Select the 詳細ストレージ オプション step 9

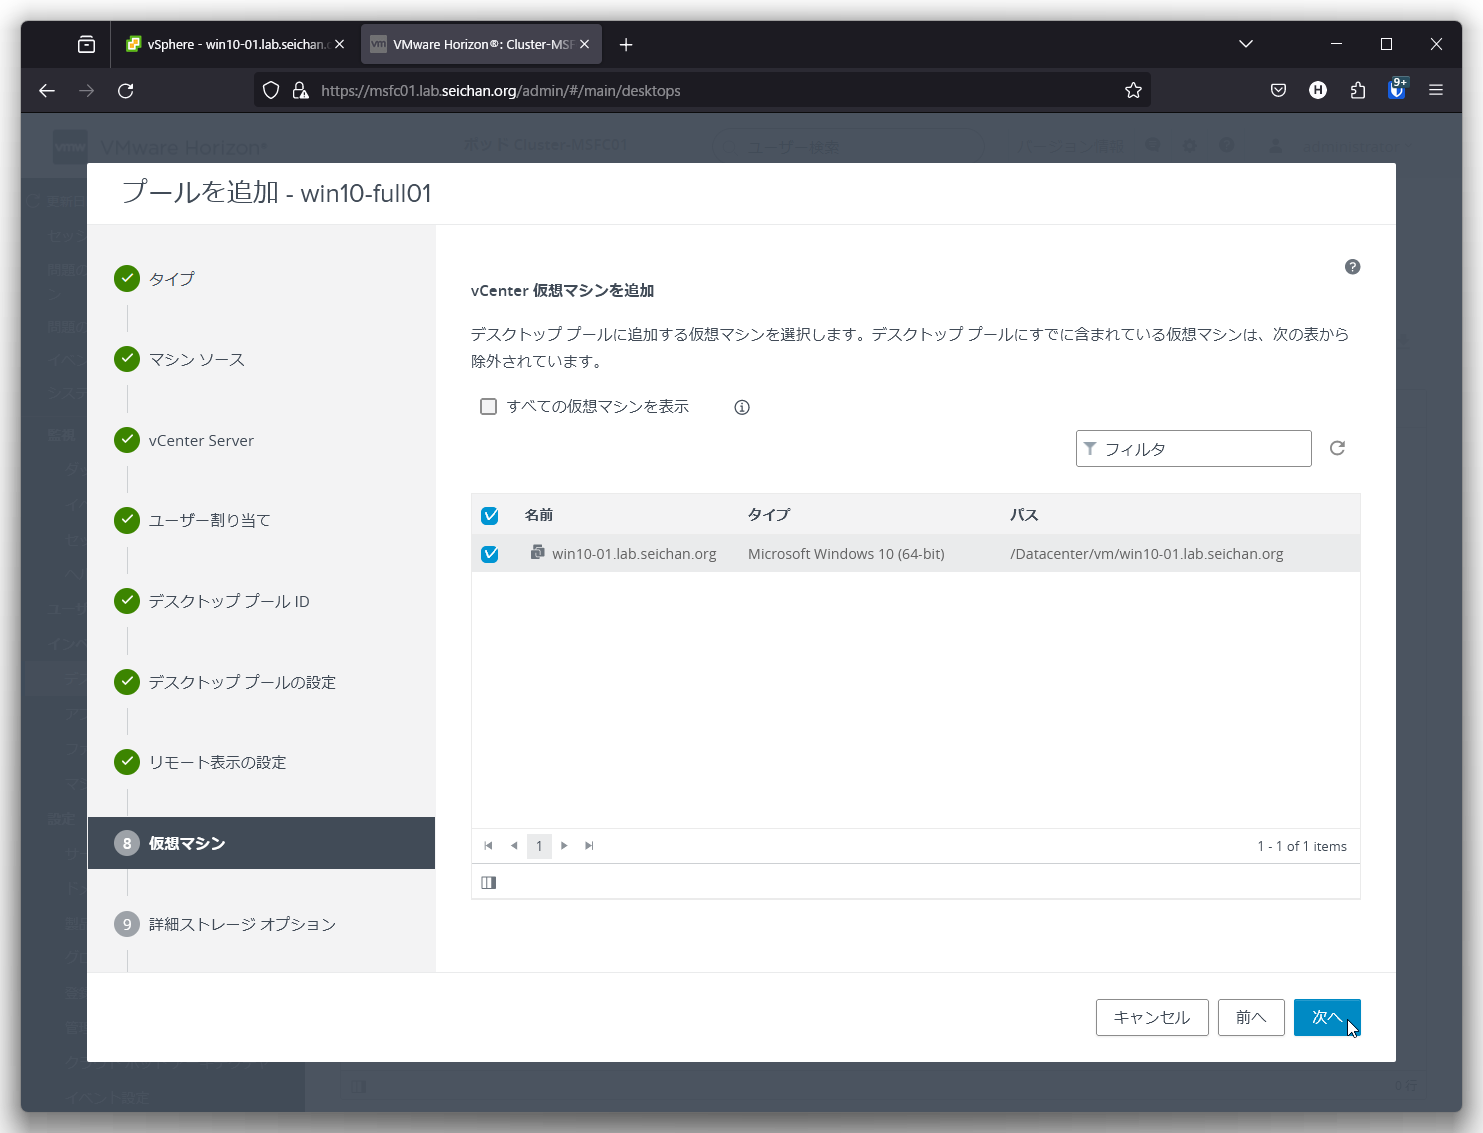point(225,924)
